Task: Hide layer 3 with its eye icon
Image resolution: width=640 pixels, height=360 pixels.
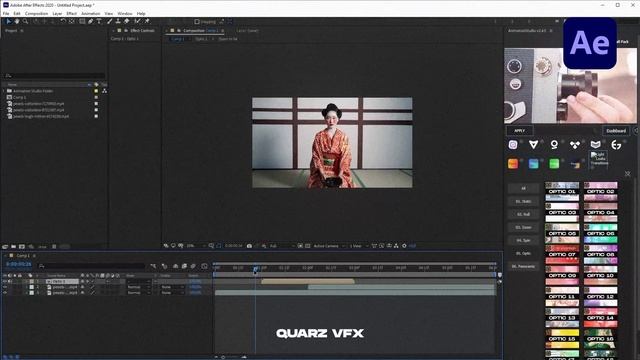Action: (5, 293)
